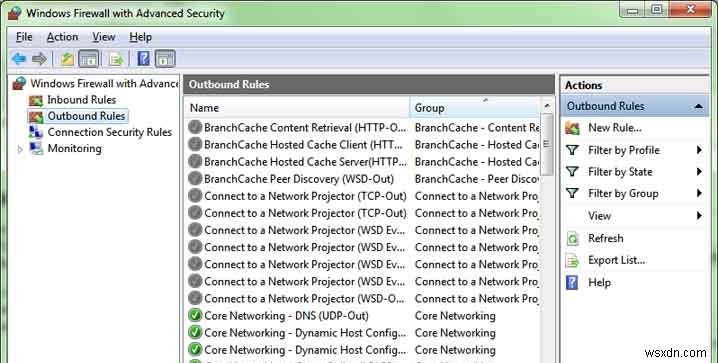This screenshot has width=718, height=363.
Task: Open the View submenu arrow in Actions
Action: tap(699, 215)
